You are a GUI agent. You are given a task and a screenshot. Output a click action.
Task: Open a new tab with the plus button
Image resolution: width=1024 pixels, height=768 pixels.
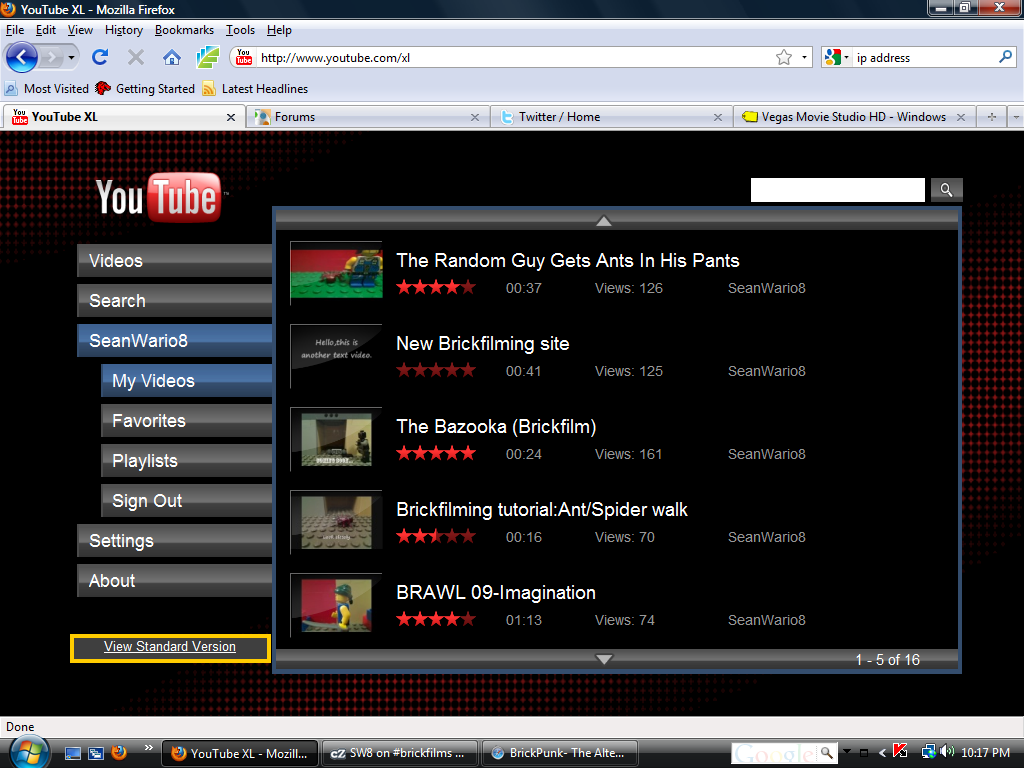click(991, 117)
